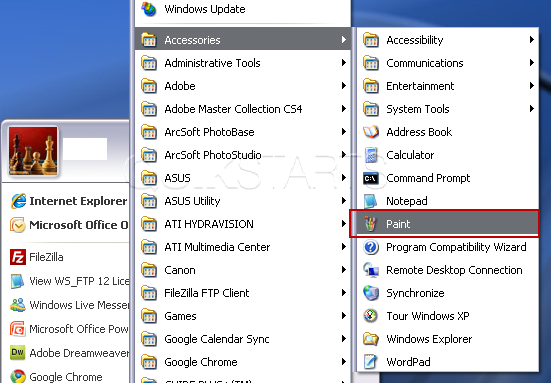Screen dimensions: 551x383
Task: Click the Communications folder label
Action: click(x=424, y=63)
